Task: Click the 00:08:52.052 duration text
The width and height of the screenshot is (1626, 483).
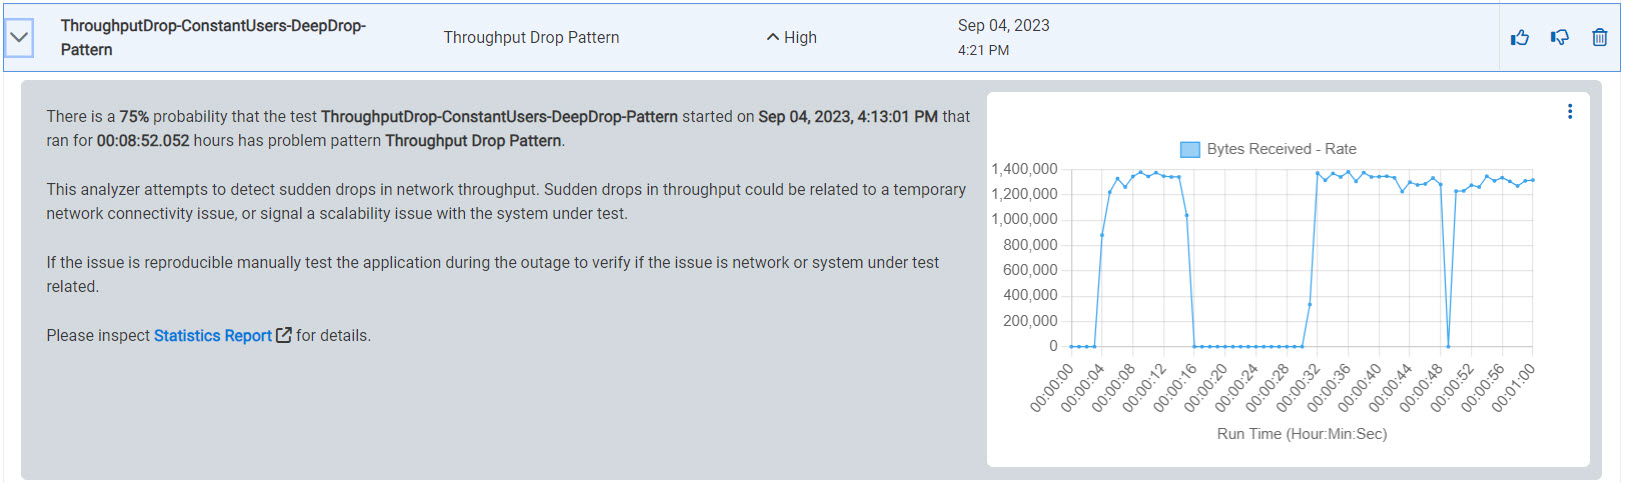Action: [143, 141]
